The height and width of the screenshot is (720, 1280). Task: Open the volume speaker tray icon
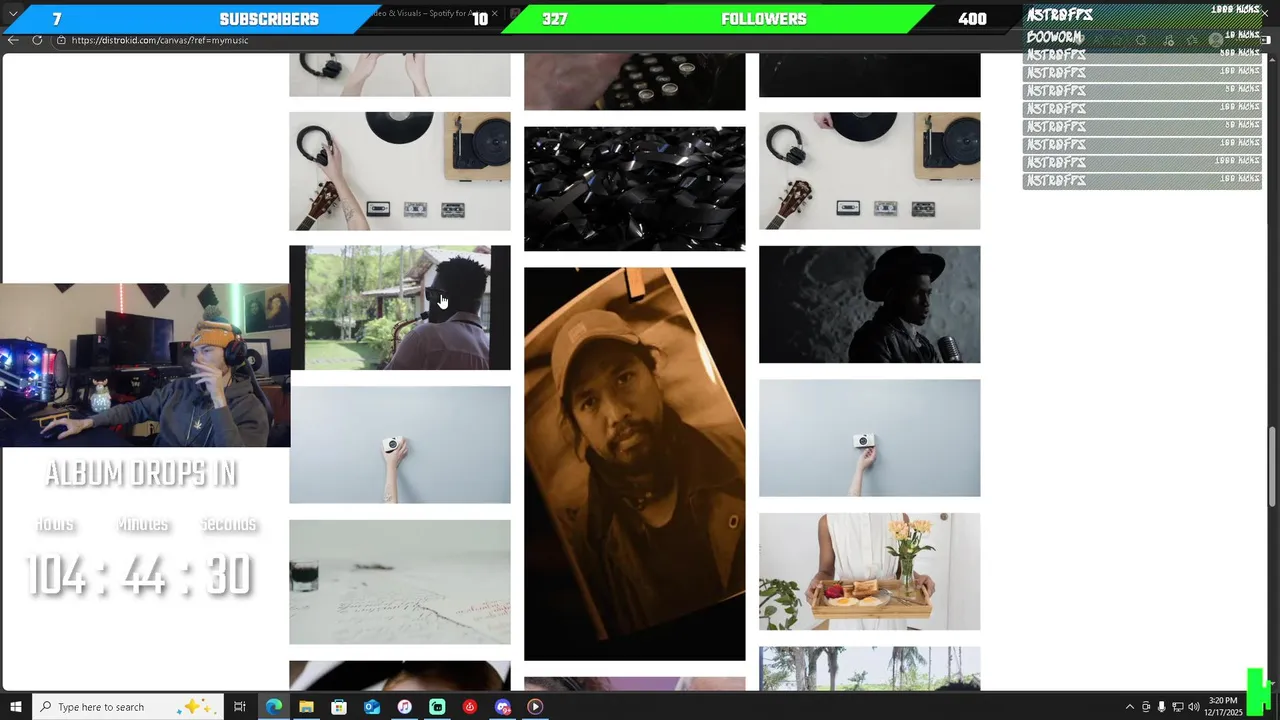pyautogui.click(x=1193, y=707)
